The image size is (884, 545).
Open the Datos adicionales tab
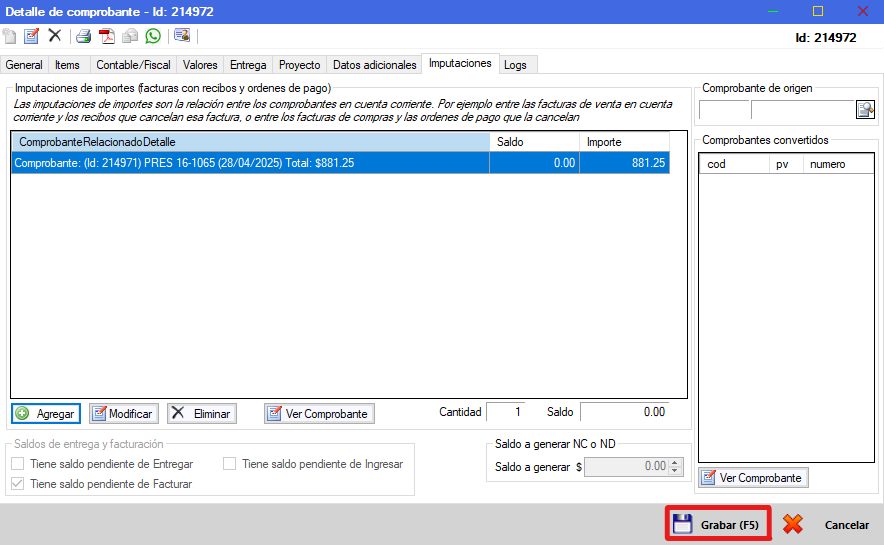click(x=374, y=65)
